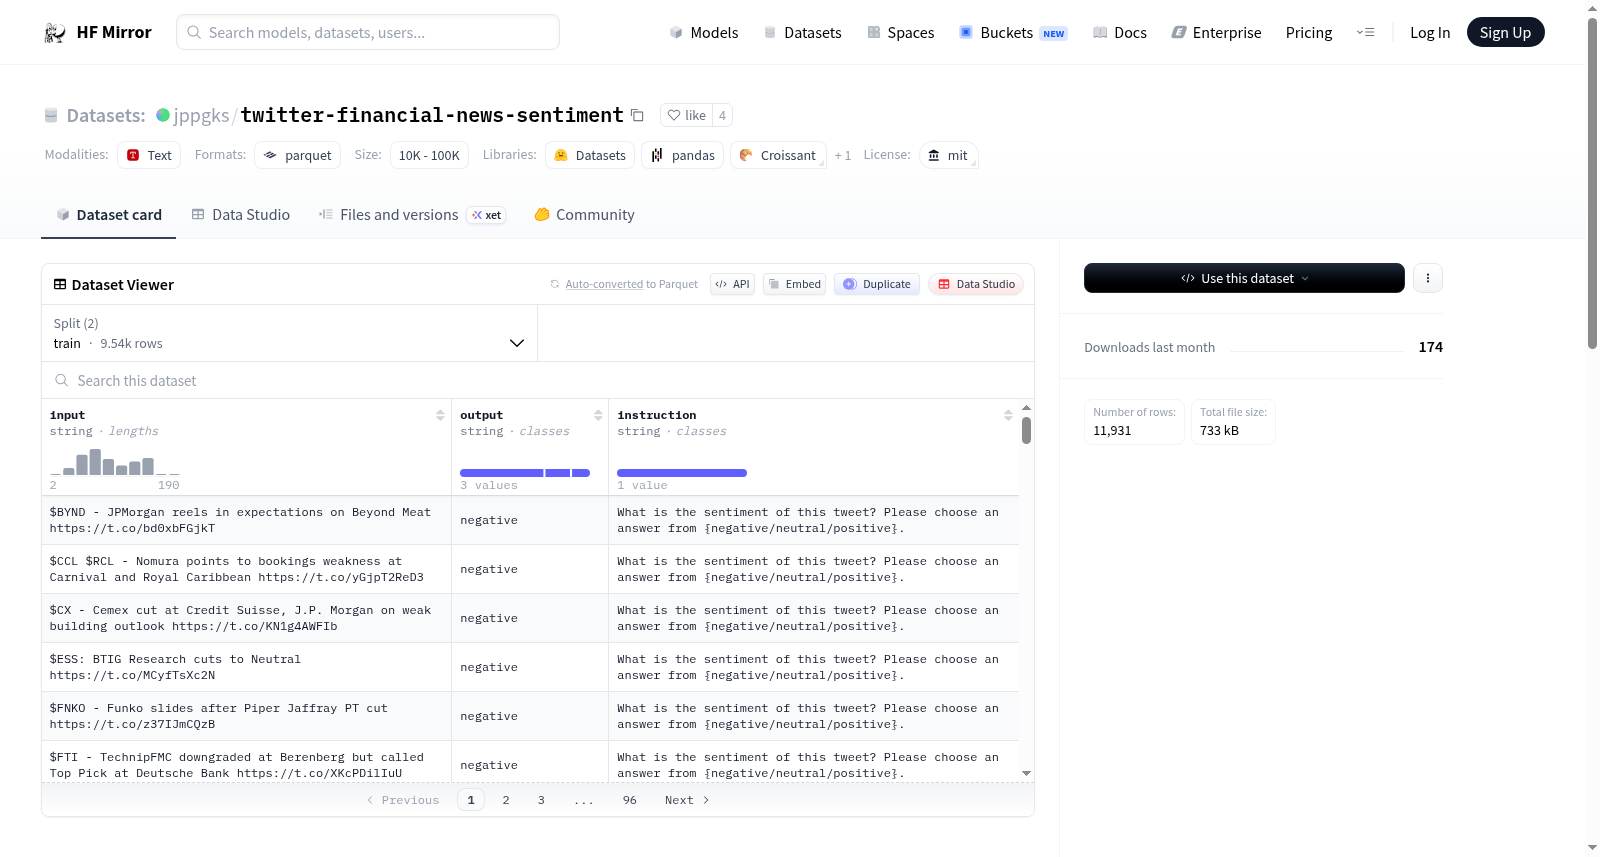The height and width of the screenshot is (857, 1600).
Task: Expand the Split train dropdown
Action: pos(289,333)
